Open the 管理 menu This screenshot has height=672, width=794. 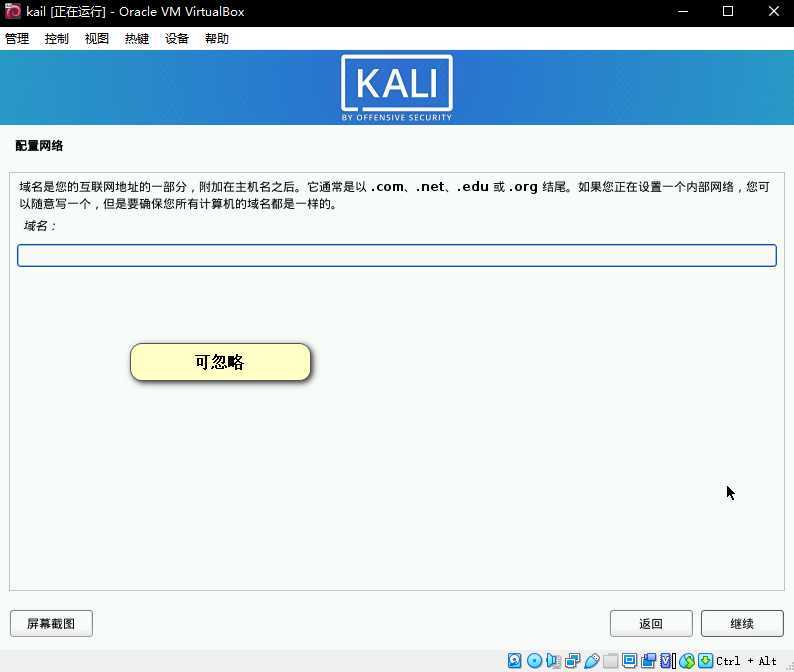click(17, 38)
